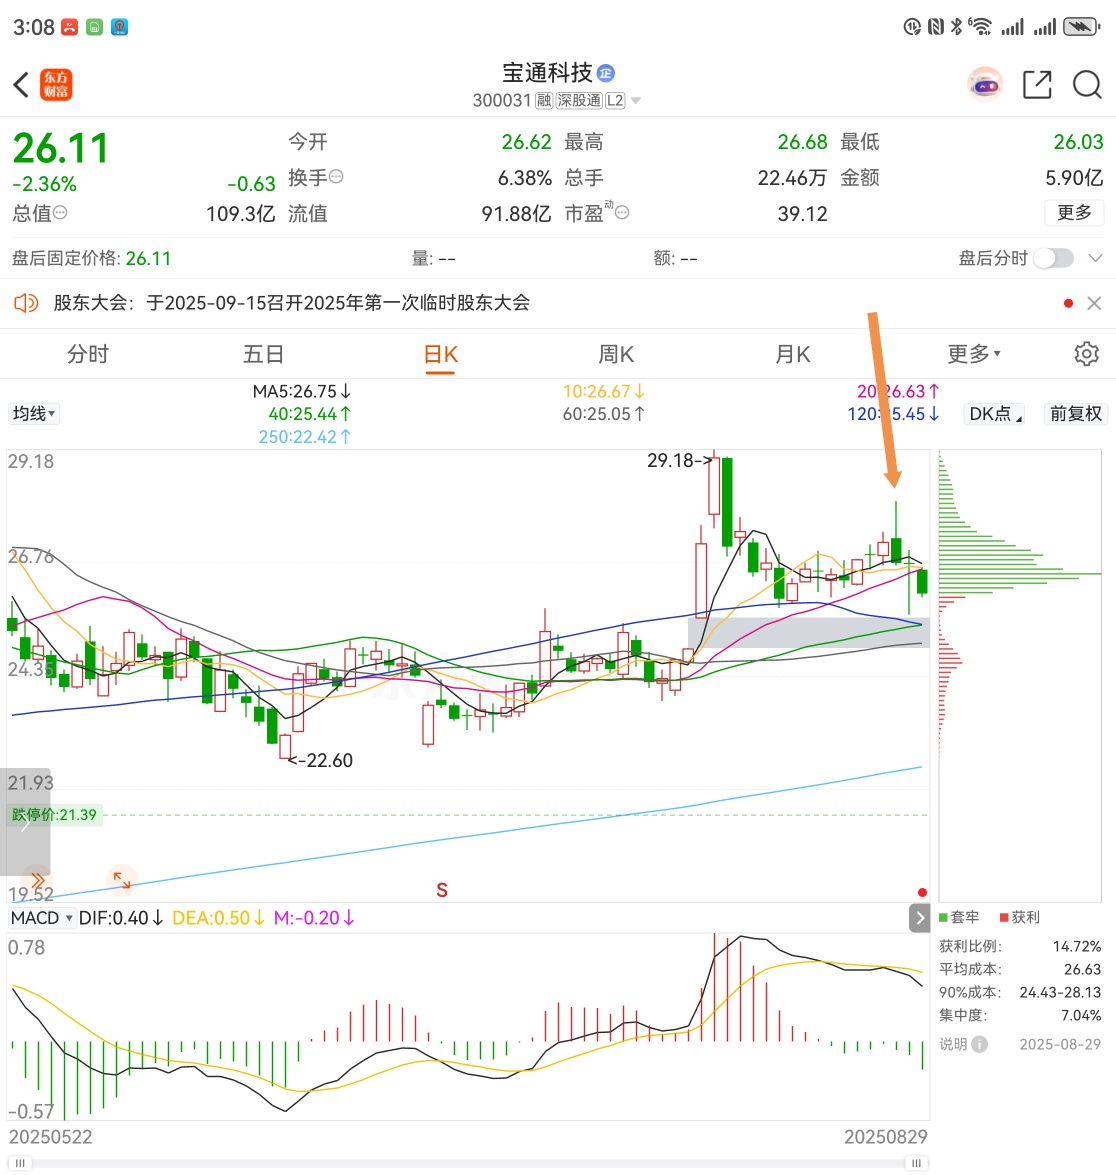The image size is (1116, 1175).
Task: Tap the battery icon in status bar
Action: pyautogui.click(x=1082, y=27)
